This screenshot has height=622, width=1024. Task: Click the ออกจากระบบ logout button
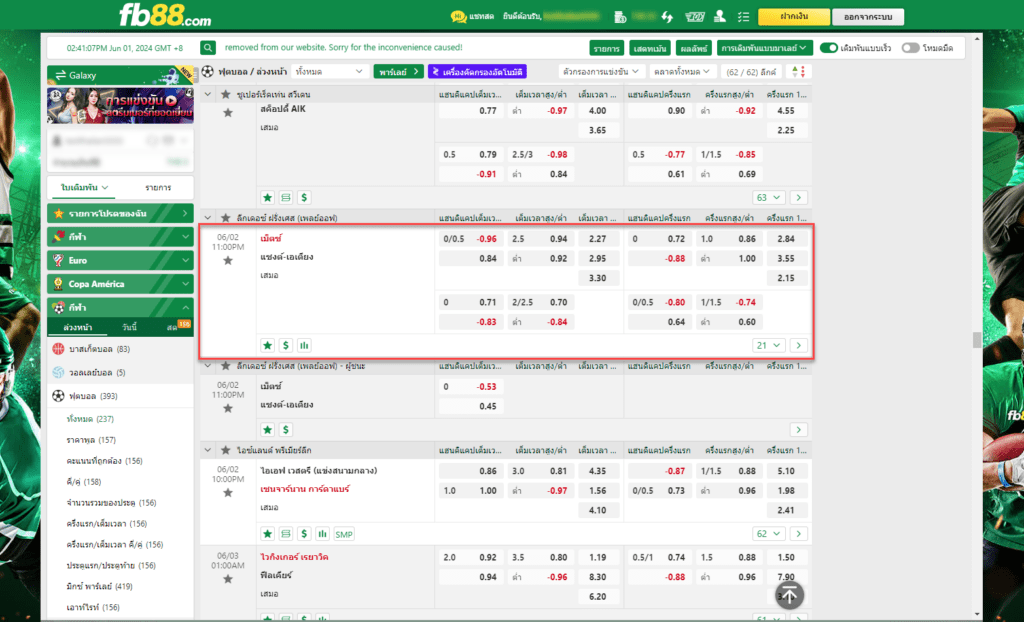(868, 17)
